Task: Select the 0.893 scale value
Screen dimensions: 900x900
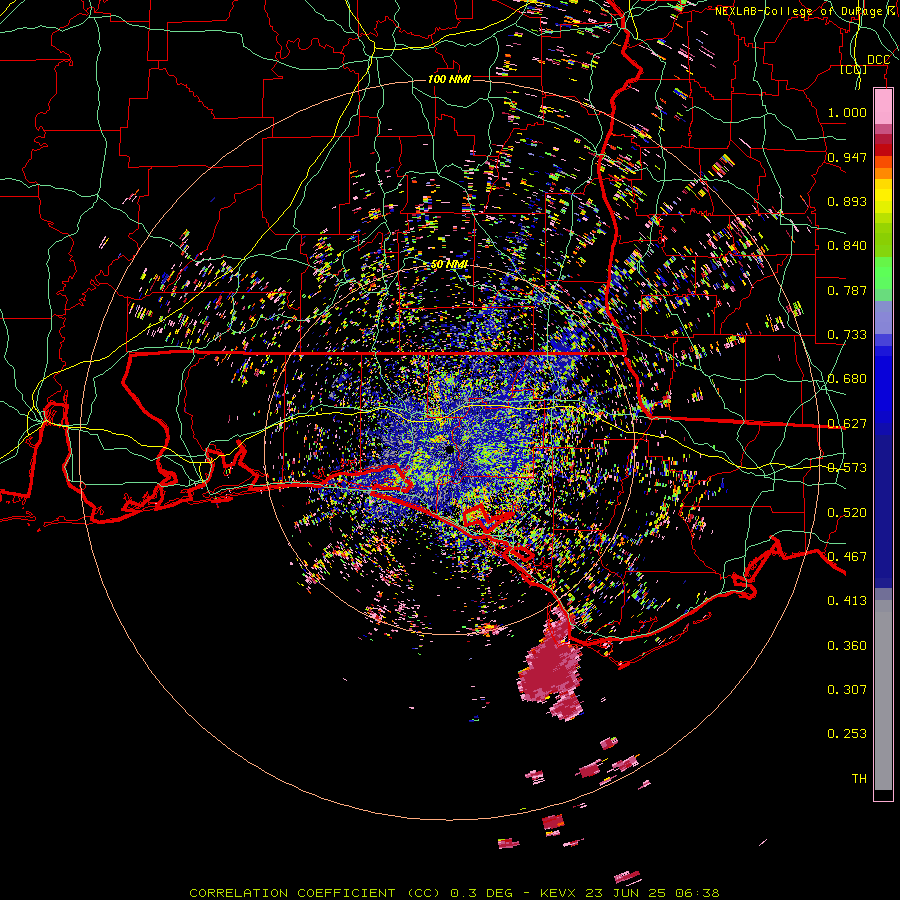Action: coord(847,201)
